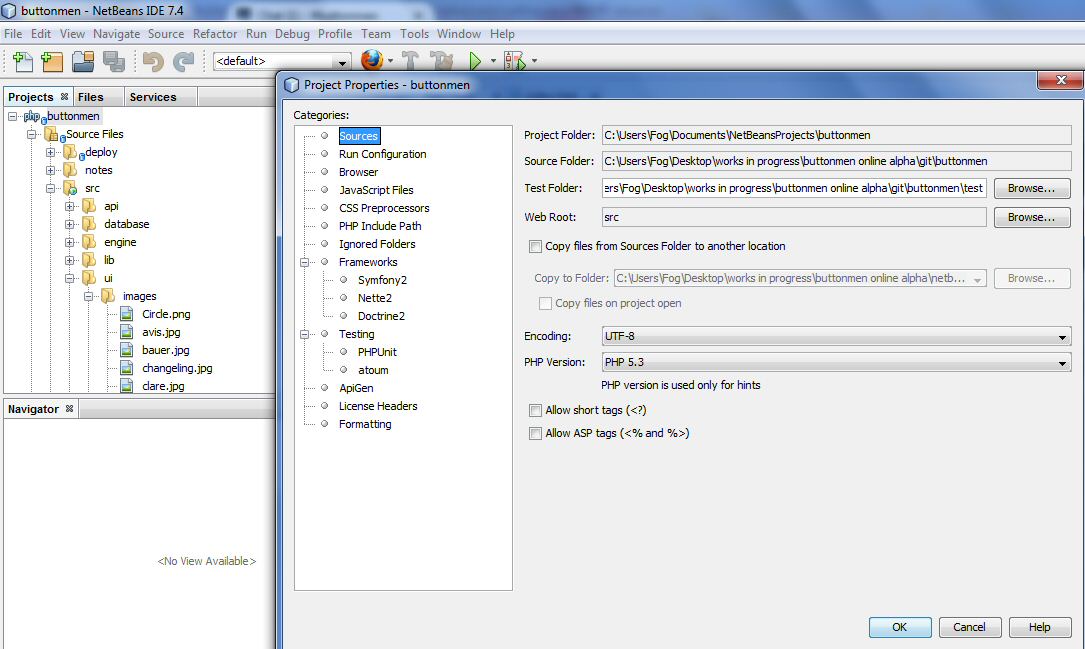
Task: Open the Debug Project dropdown arrow
Action: (534, 61)
